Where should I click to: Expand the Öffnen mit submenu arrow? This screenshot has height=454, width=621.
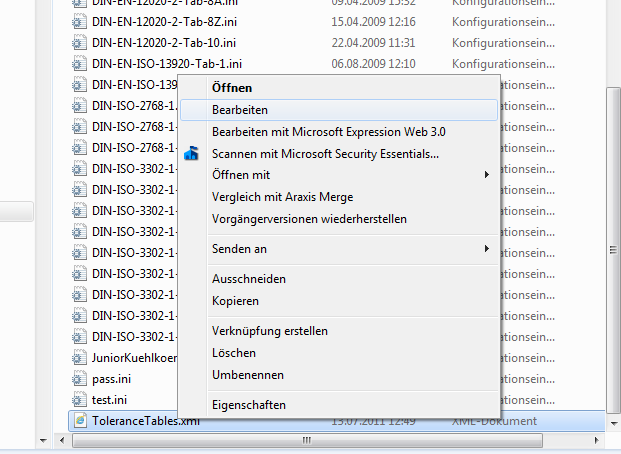(486, 175)
